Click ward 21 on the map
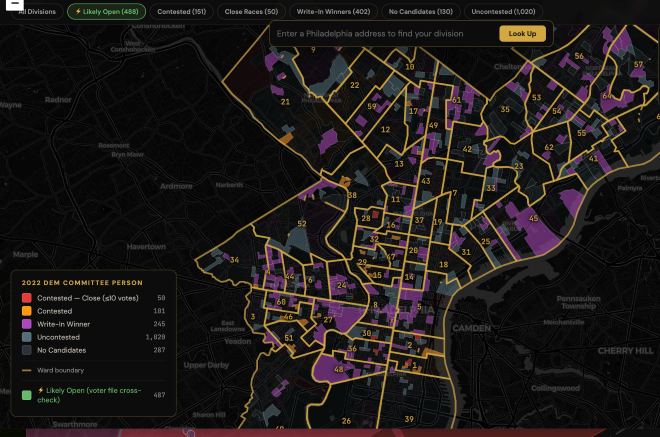This screenshot has width=660, height=437. 286,101
